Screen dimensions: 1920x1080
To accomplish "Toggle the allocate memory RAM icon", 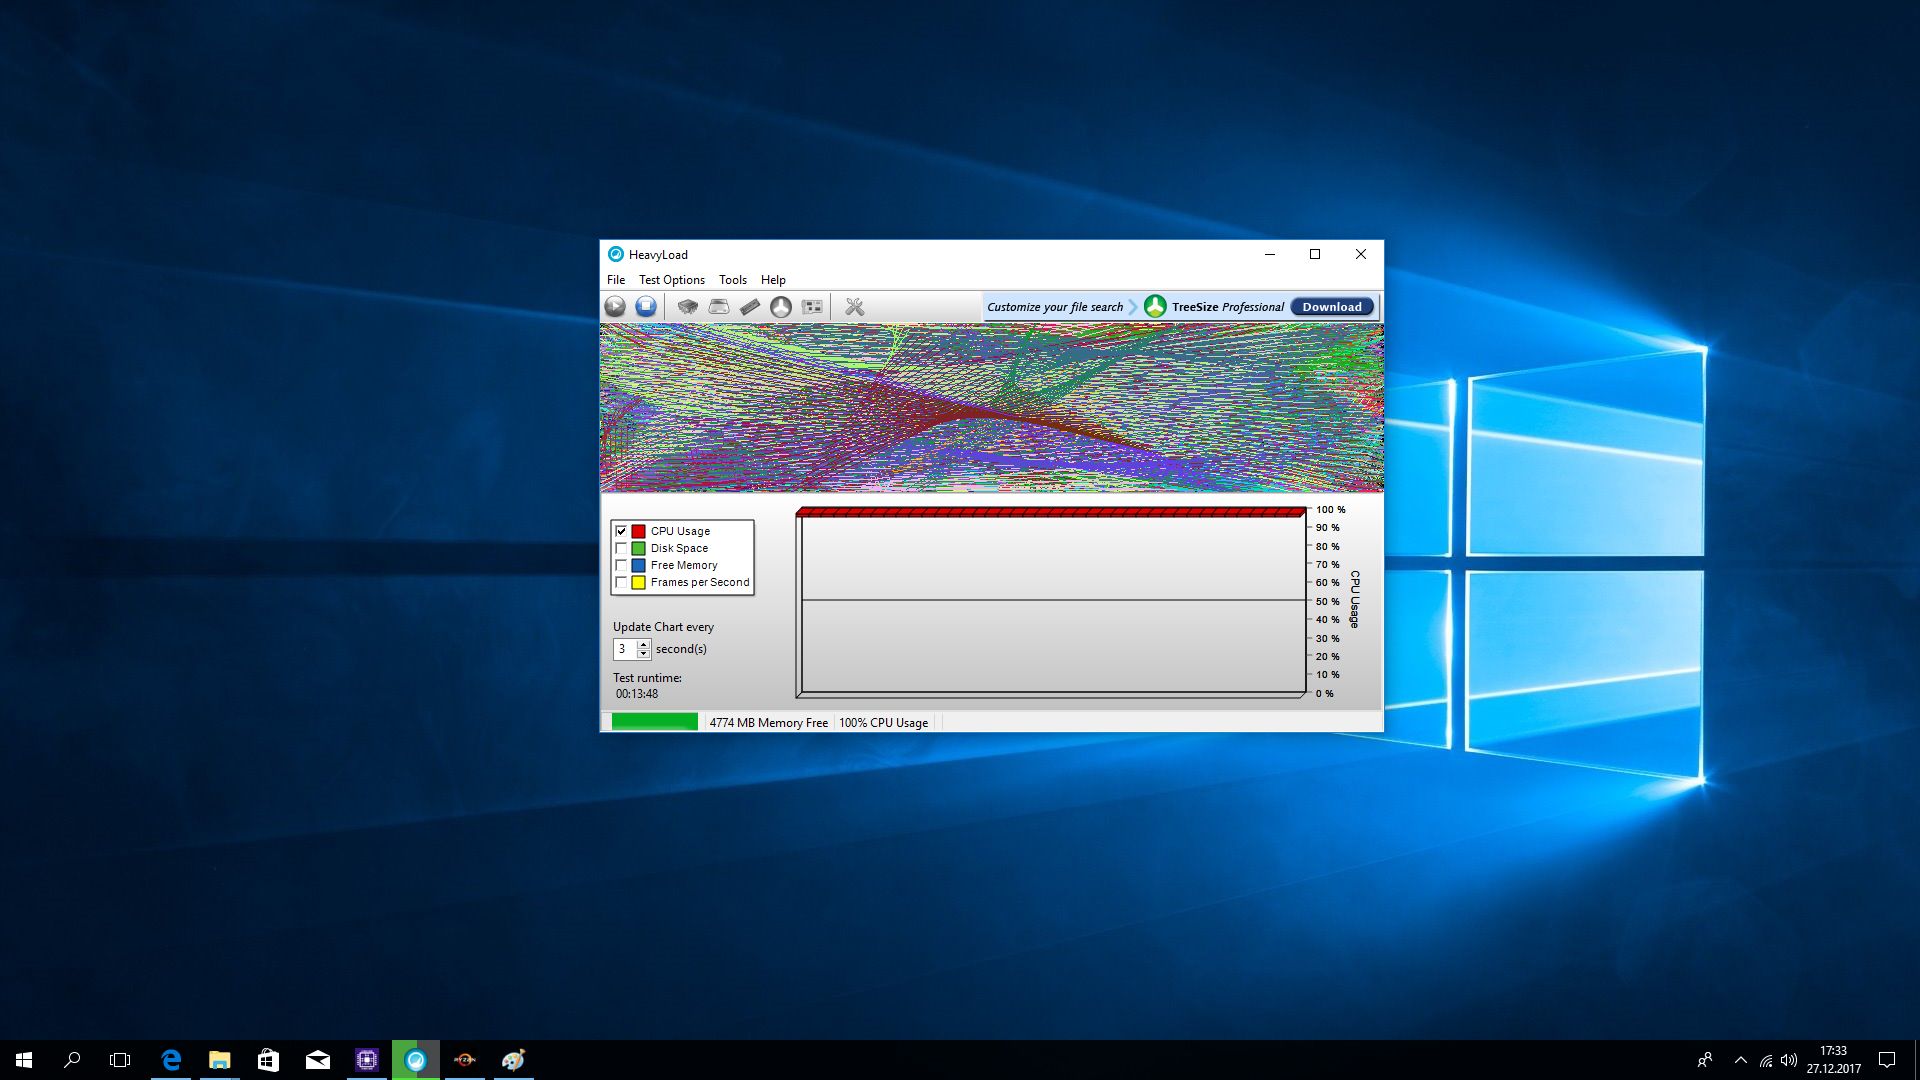I will [x=750, y=307].
